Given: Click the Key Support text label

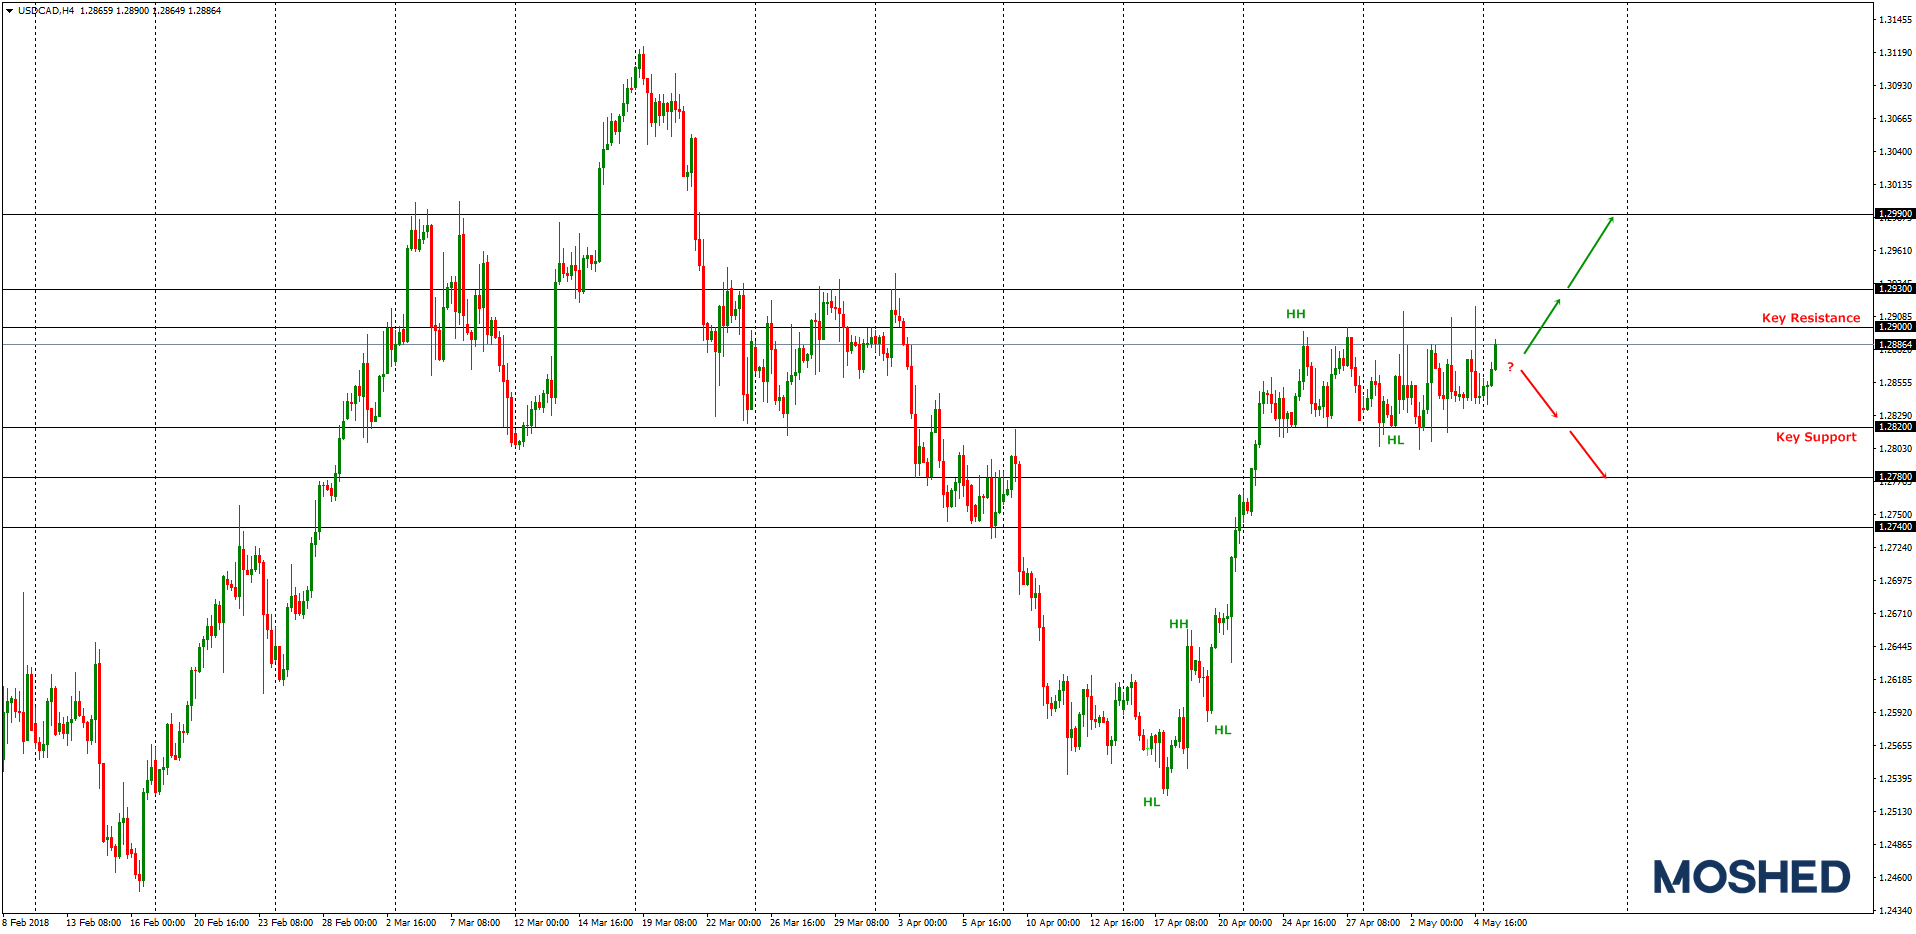Looking at the screenshot, I should coord(1816,437).
